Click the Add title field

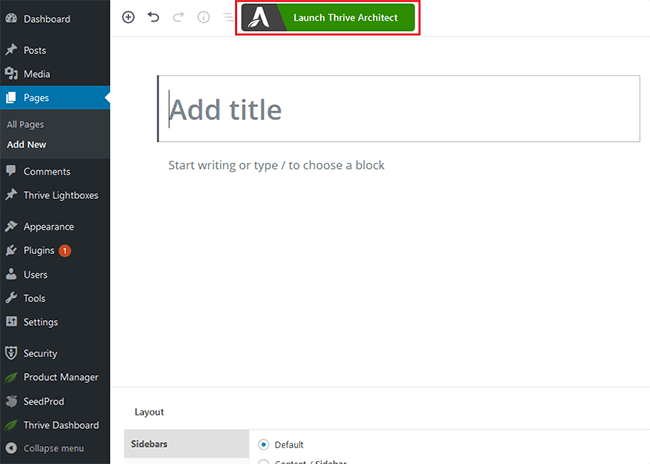click(x=399, y=109)
